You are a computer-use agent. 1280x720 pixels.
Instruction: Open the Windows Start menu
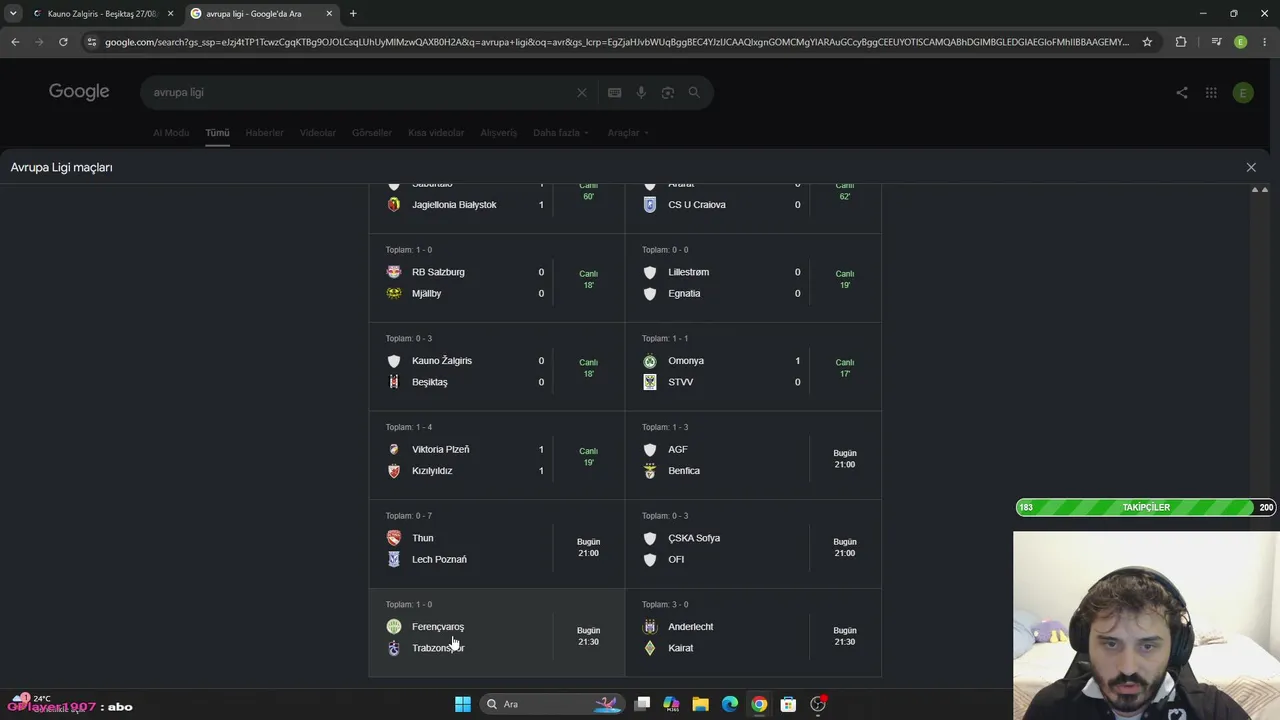pos(463,704)
